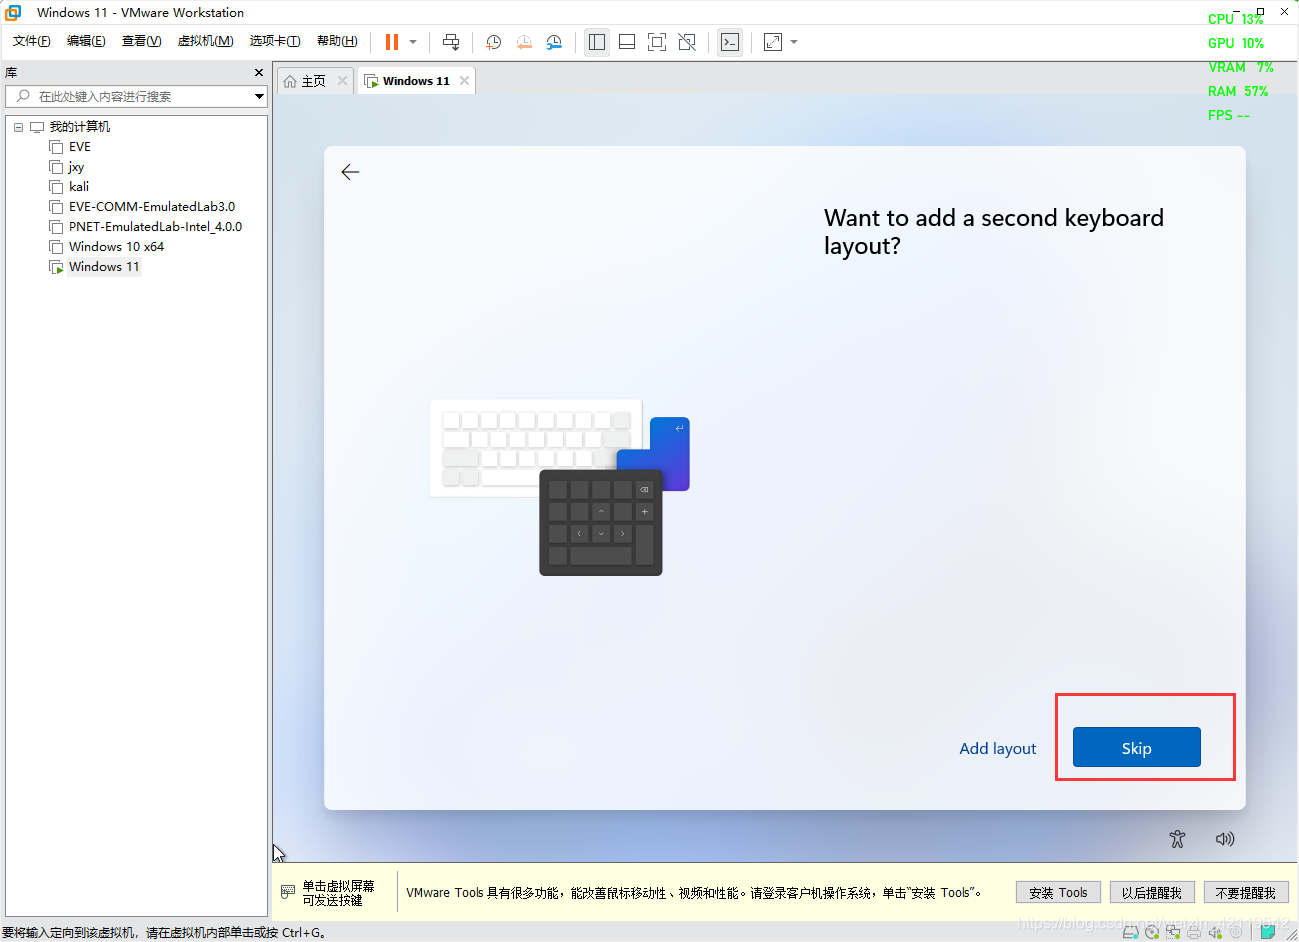Open the library search dropdown arrow
This screenshot has width=1299, height=942.
click(x=259, y=96)
